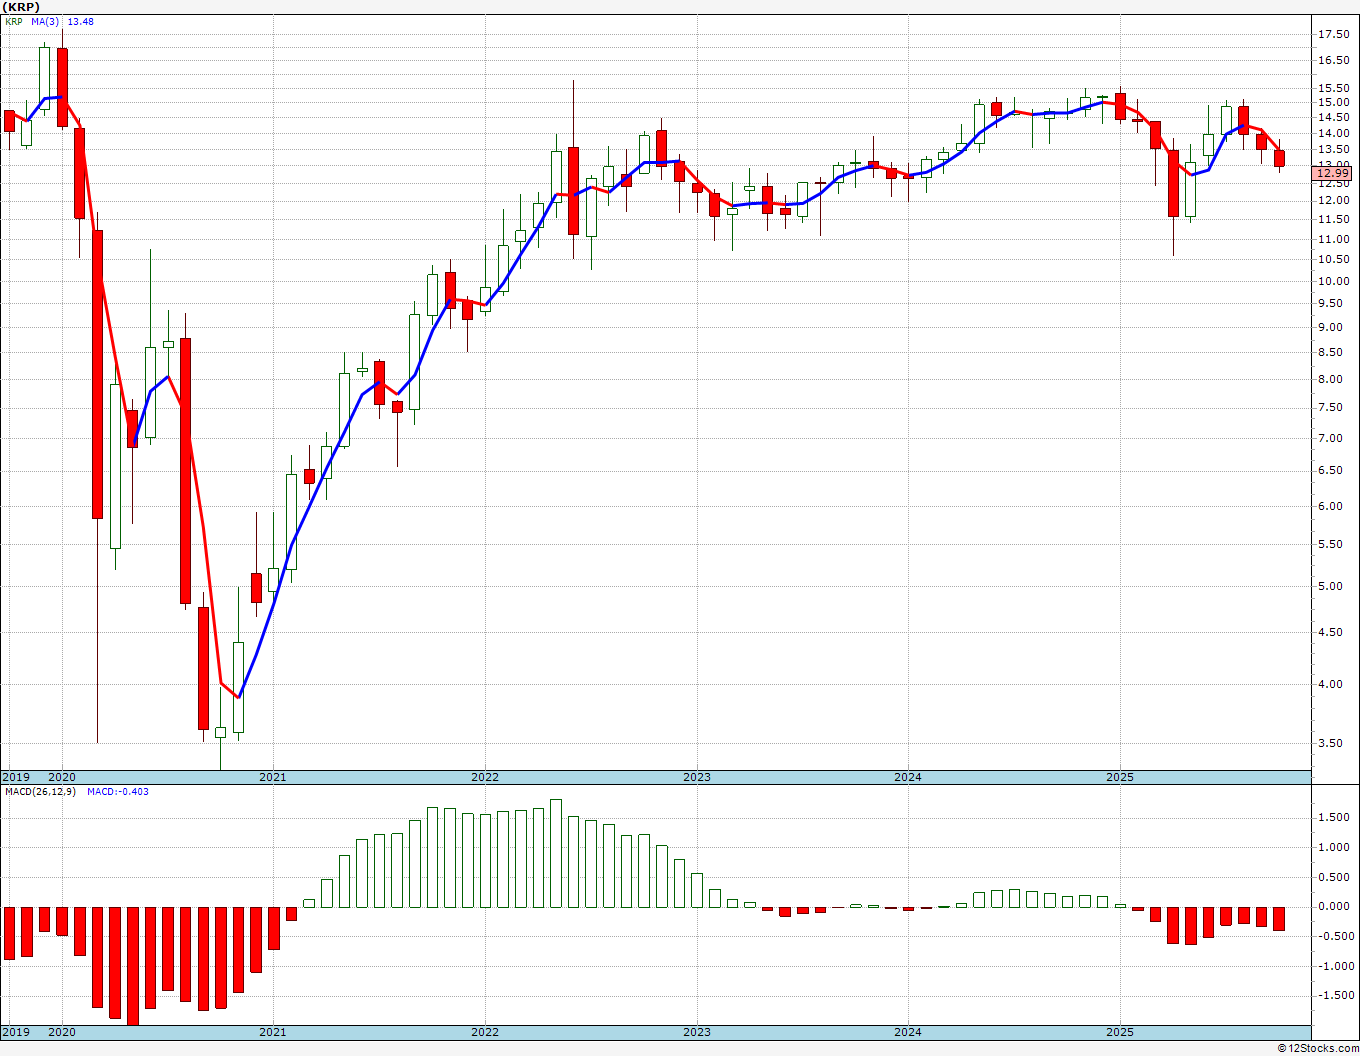The height and width of the screenshot is (1056, 1360).
Task: Click 2023 on the price chart time axis
Action: 697,777
